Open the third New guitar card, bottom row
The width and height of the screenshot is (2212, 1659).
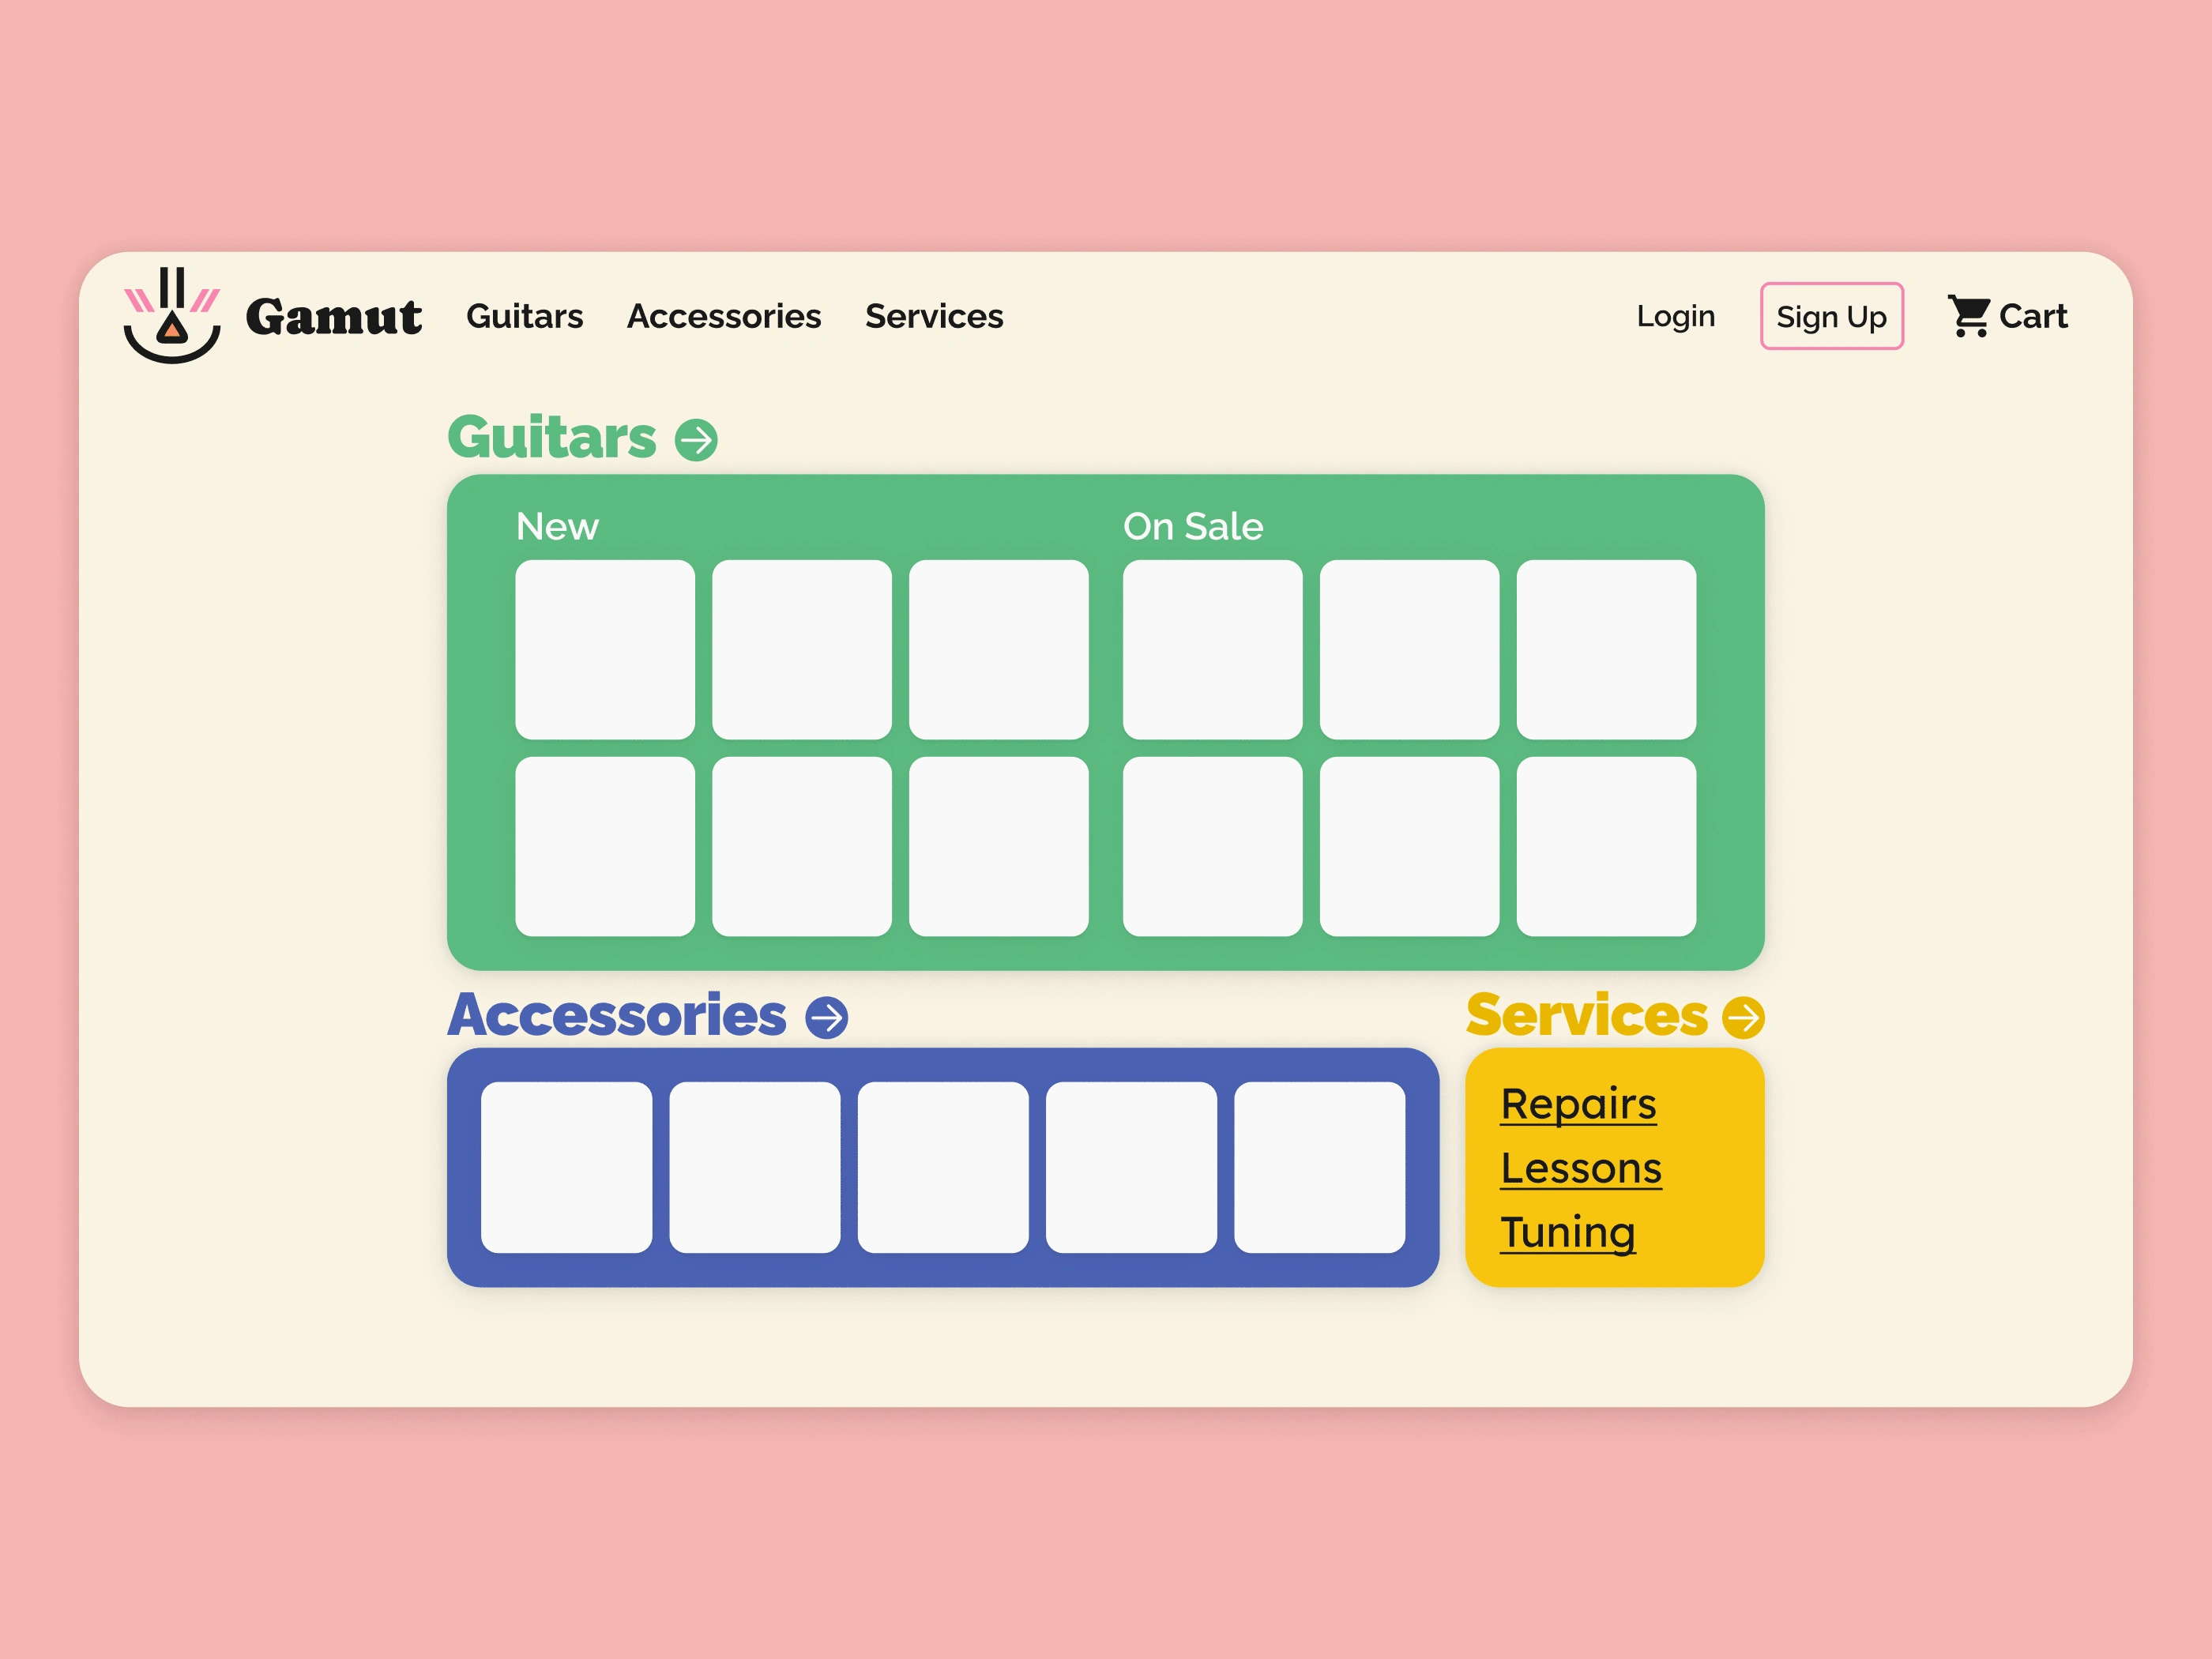pos(999,847)
